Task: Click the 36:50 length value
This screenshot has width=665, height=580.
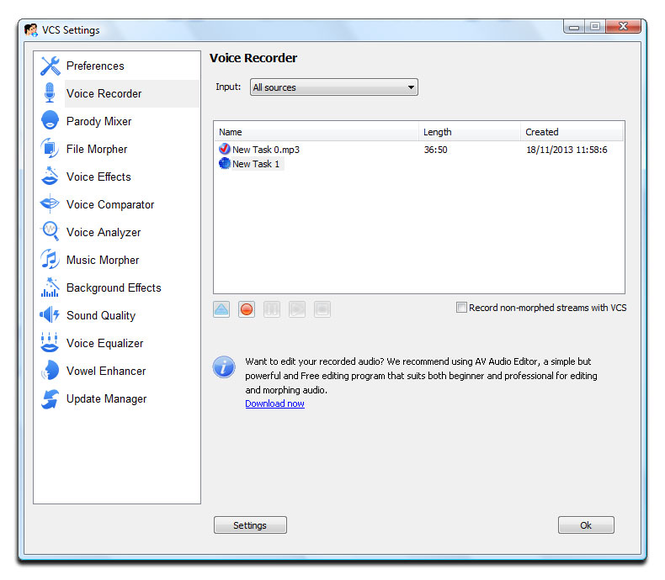Action: (x=436, y=150)
